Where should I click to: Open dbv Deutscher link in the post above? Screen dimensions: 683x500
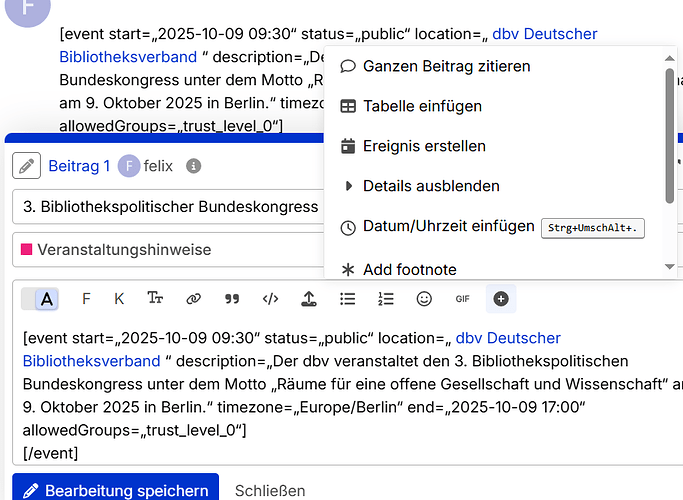(544, 34)
